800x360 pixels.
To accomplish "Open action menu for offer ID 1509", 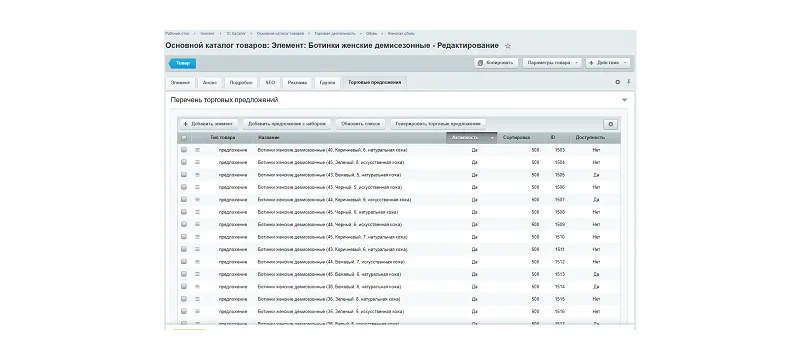I will [x=197, y=224].
